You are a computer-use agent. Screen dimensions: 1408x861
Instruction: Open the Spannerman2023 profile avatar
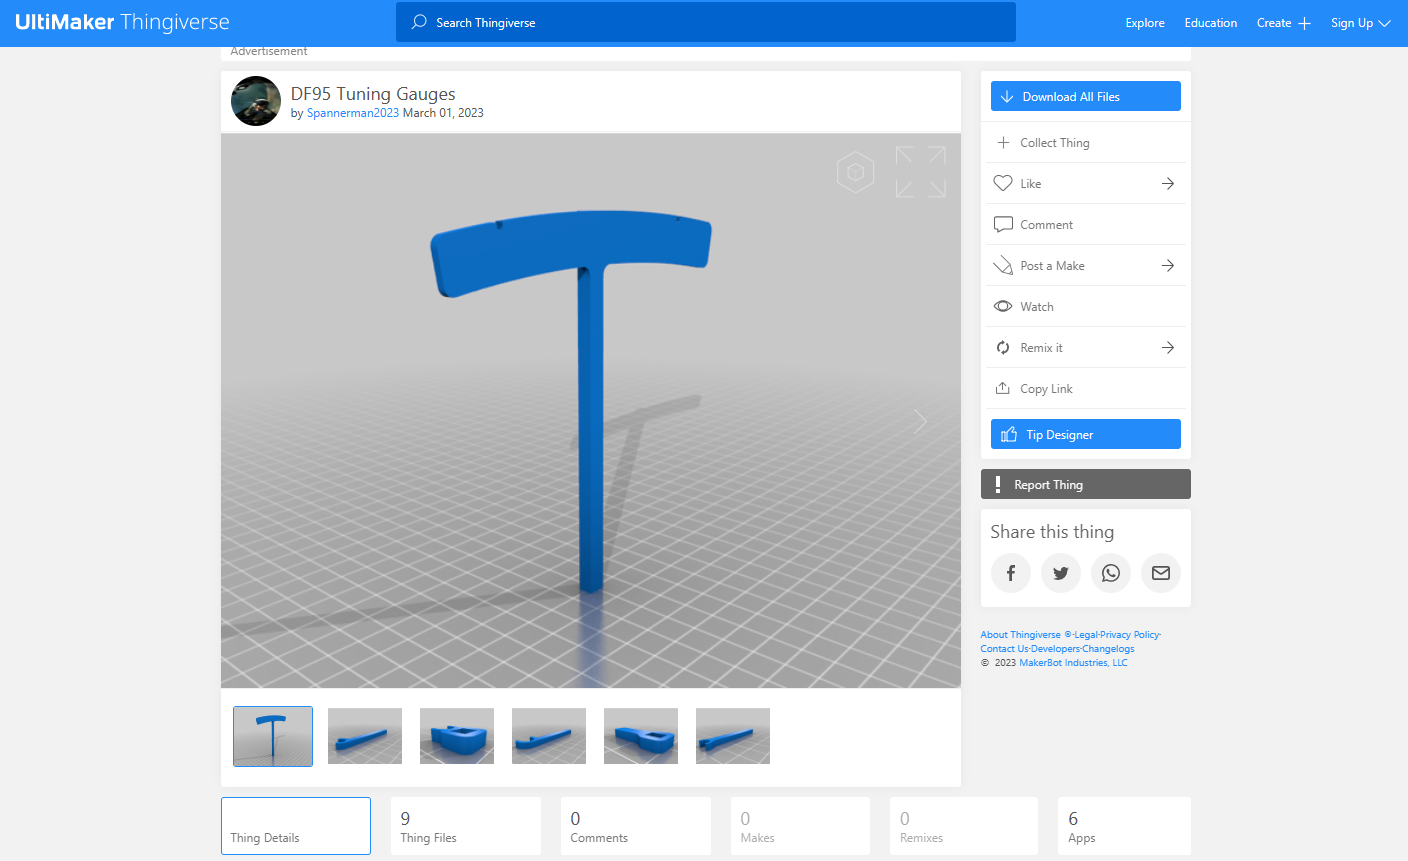pyautogui.click(x=256, y=101)
